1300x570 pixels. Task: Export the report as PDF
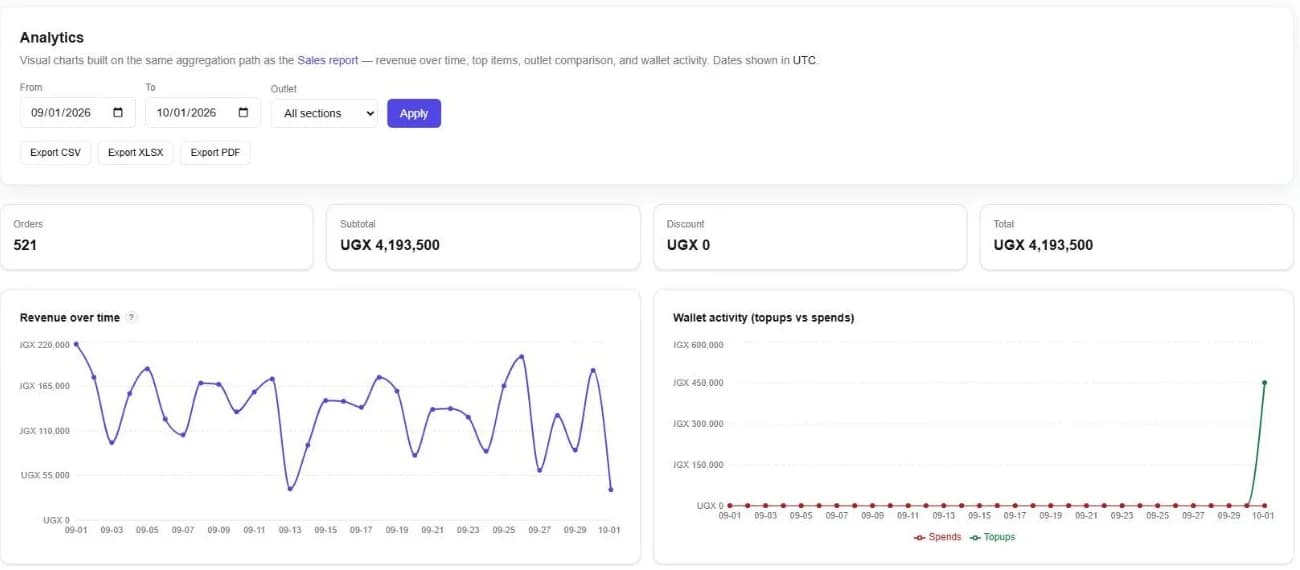pos(215,153)
